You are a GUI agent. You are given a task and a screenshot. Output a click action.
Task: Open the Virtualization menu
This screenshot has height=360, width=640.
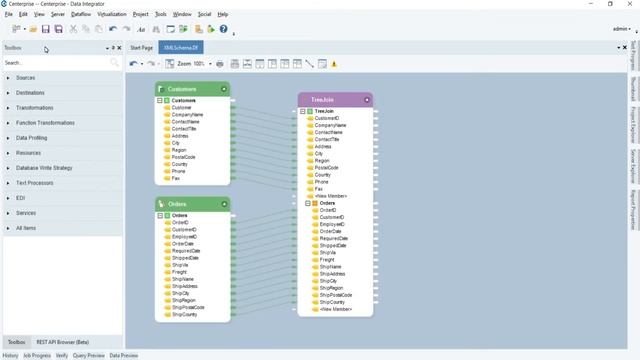pyautogui.click(x=112, y=14)
